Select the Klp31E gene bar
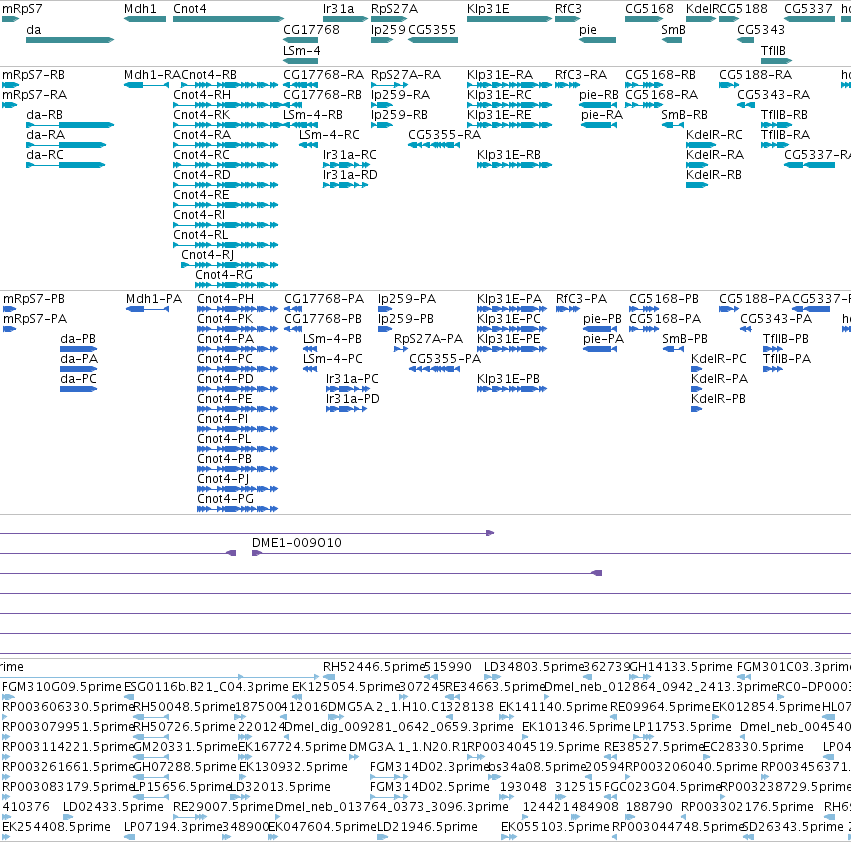 510,19
